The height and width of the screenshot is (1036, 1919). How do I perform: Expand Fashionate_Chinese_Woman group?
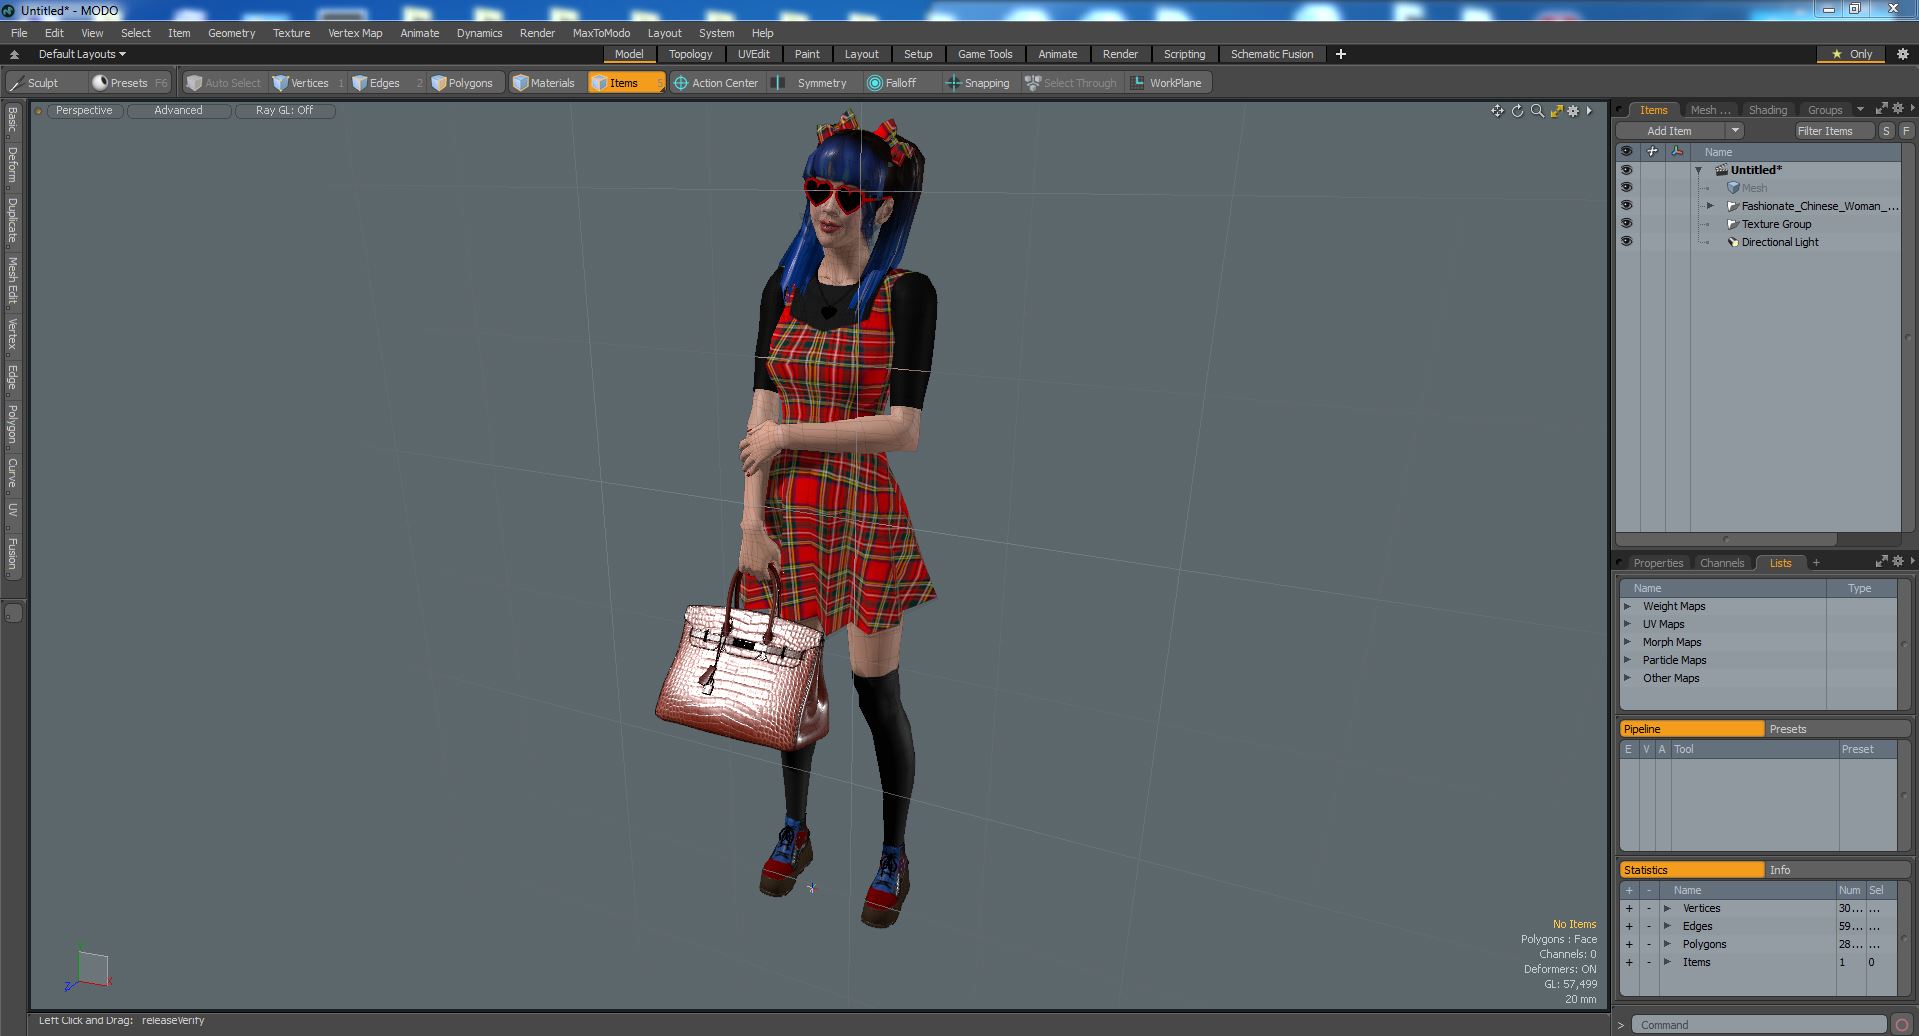tap(1710, 206)
